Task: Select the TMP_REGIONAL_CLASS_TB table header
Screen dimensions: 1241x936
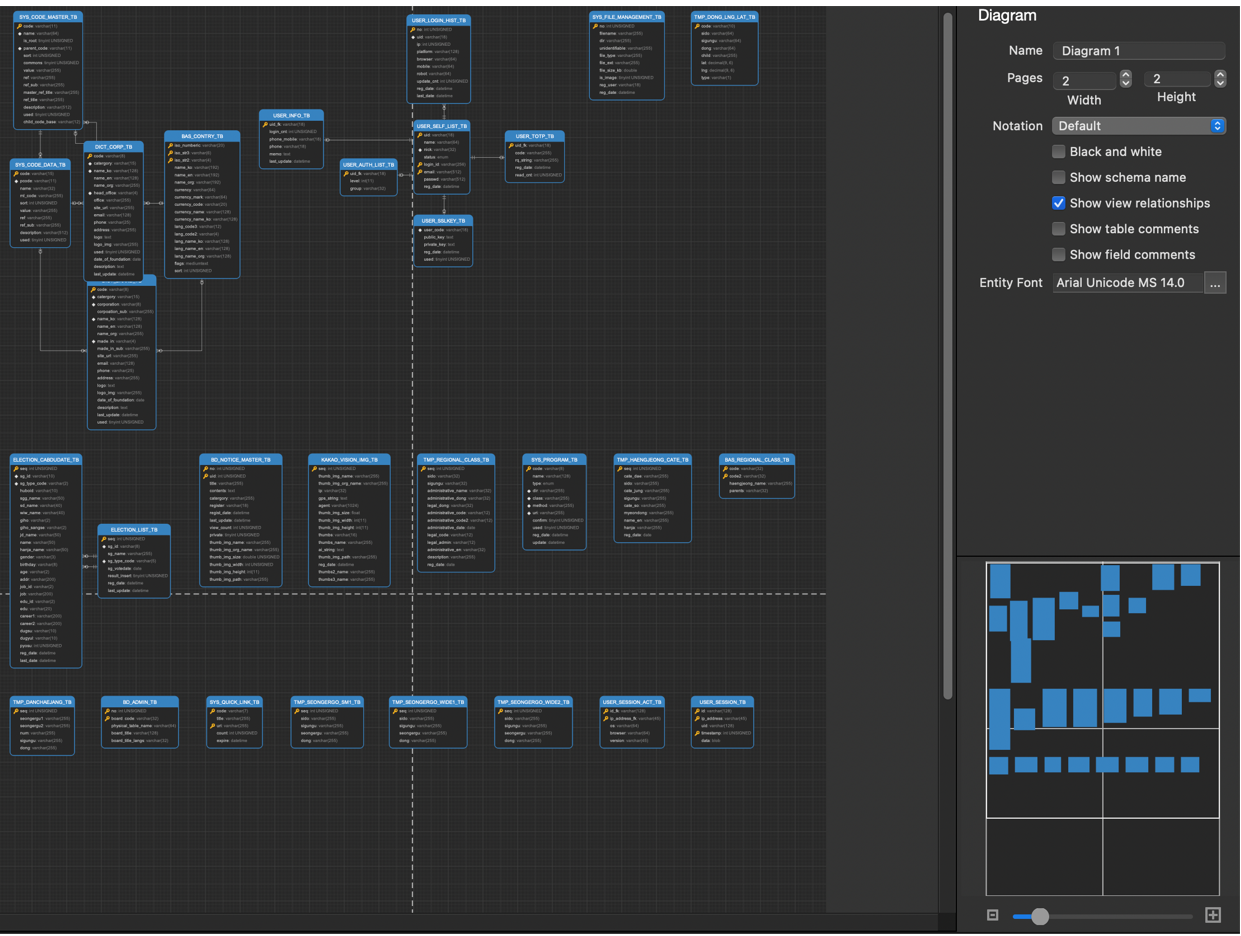Action: click(456, 460)
